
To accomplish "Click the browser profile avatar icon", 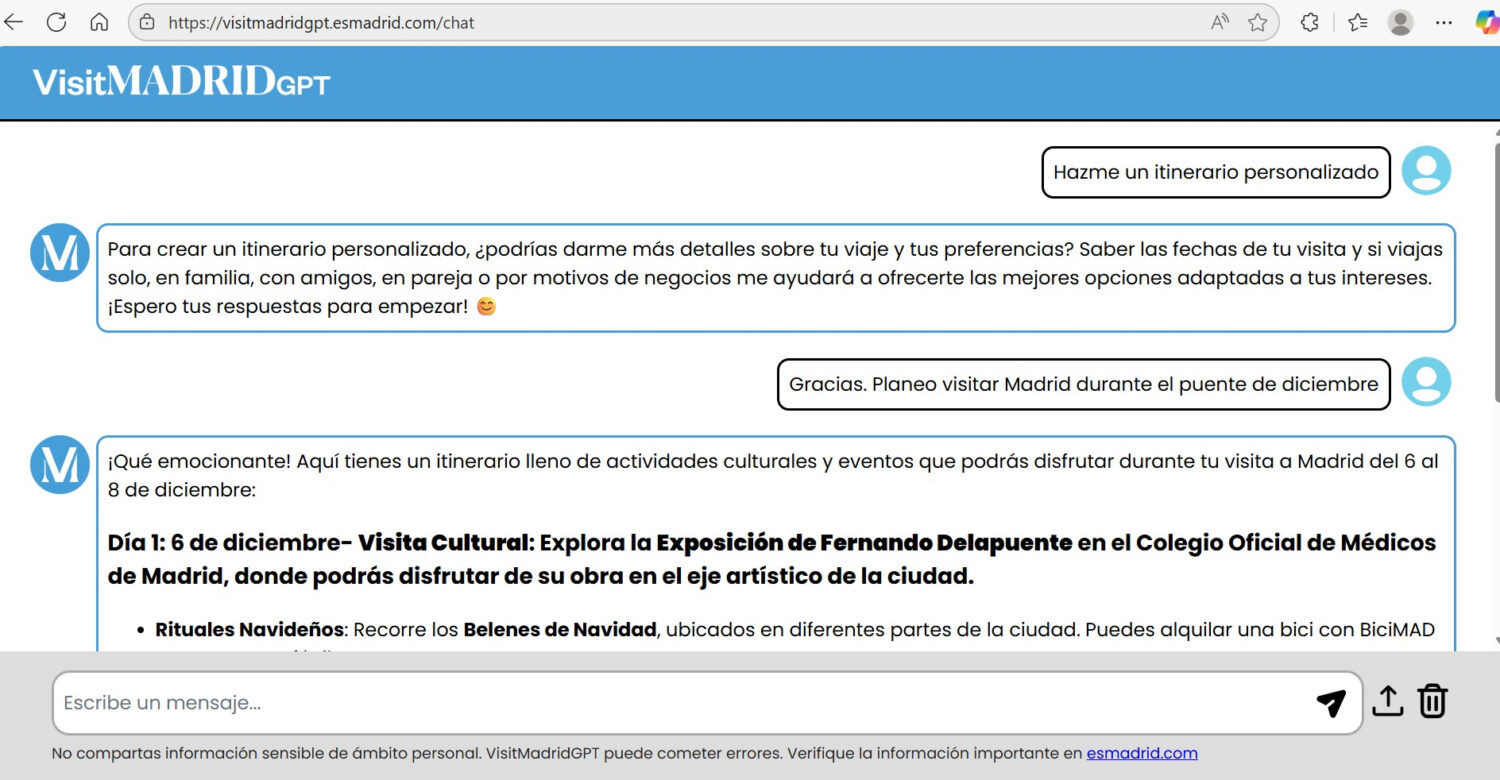I will click(1401, 22).
